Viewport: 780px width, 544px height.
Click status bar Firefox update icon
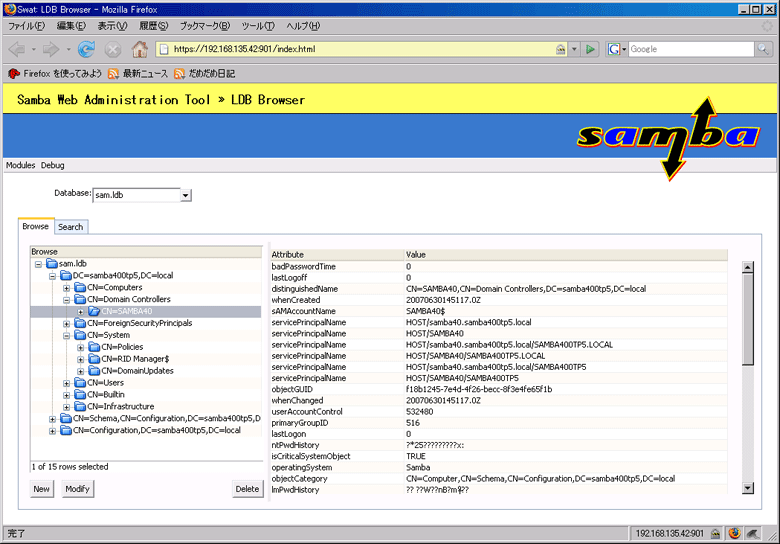[734, 534]
